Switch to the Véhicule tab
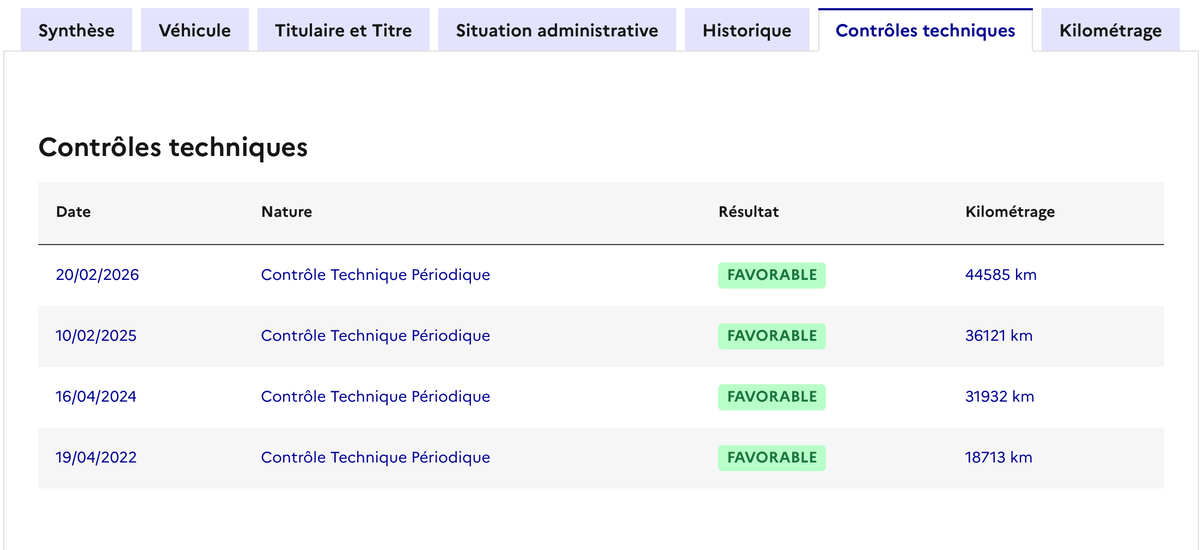Image resolution: width=1200 pixels, height=550 pixels. [195, 30]
